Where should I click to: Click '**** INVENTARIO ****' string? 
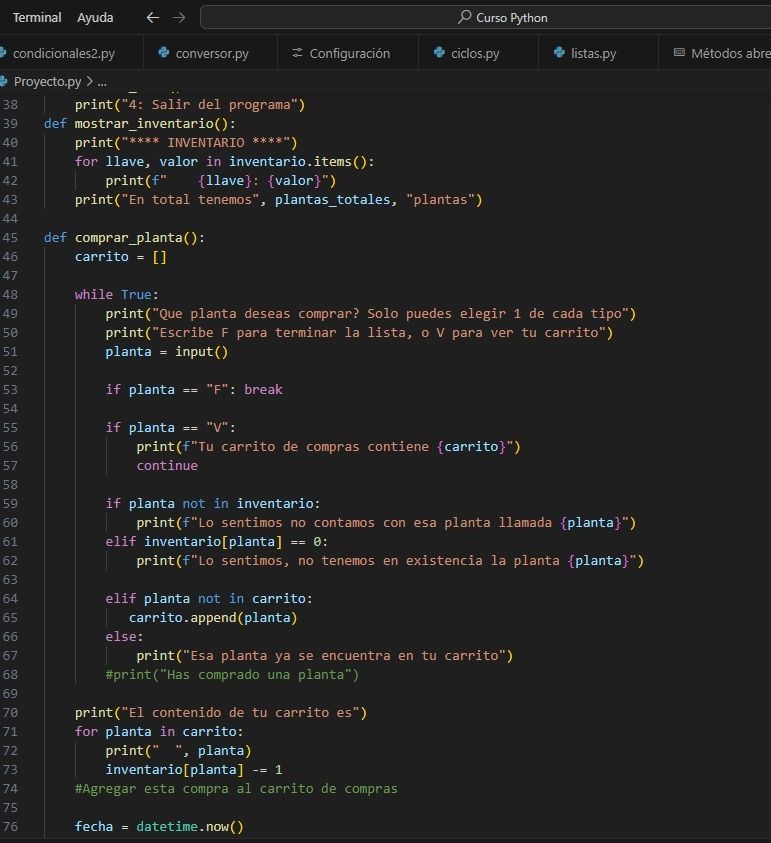coord(205,143)
